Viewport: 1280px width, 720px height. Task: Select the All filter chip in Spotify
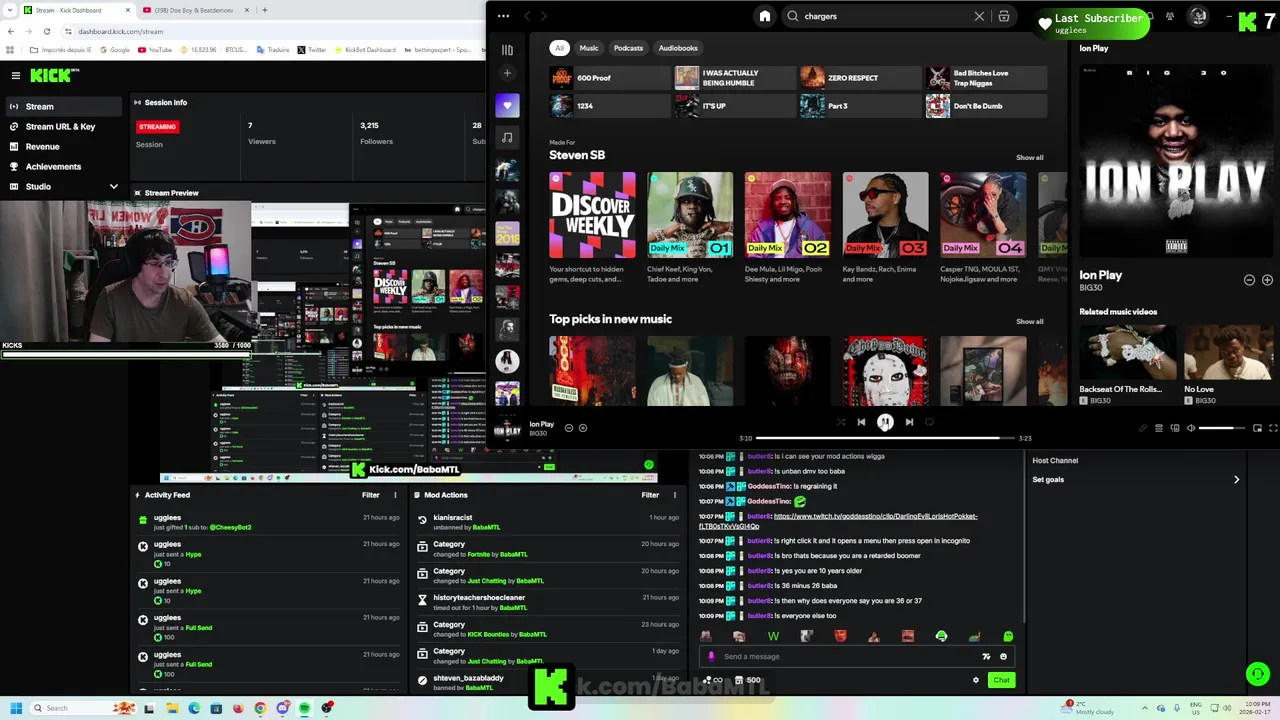tap(560, 48)
